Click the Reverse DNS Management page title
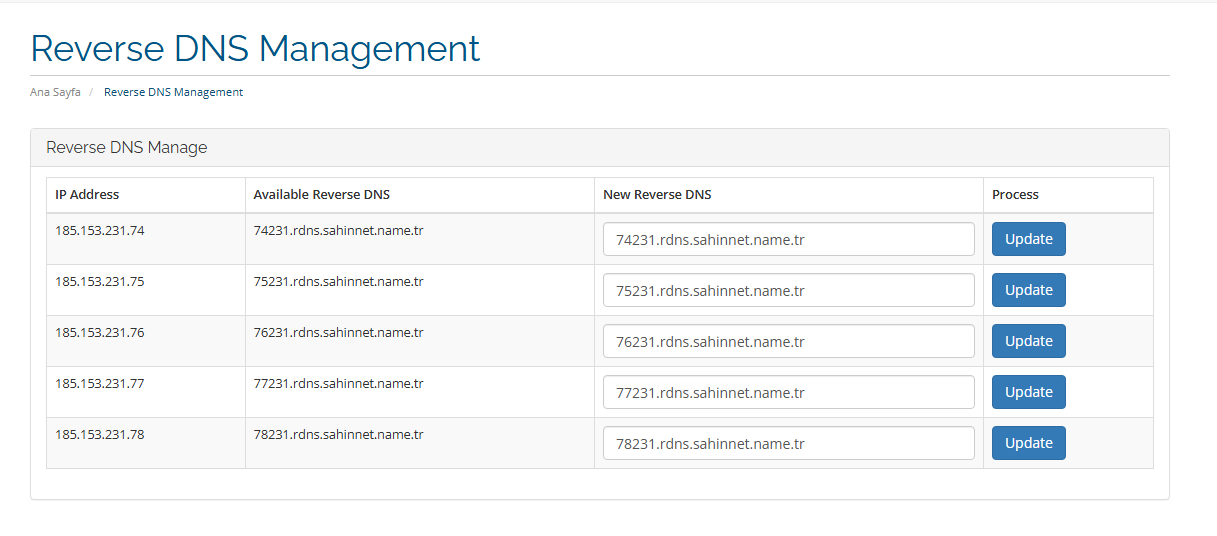Viewport: 1217px width, 536px height. coord(255,48)
